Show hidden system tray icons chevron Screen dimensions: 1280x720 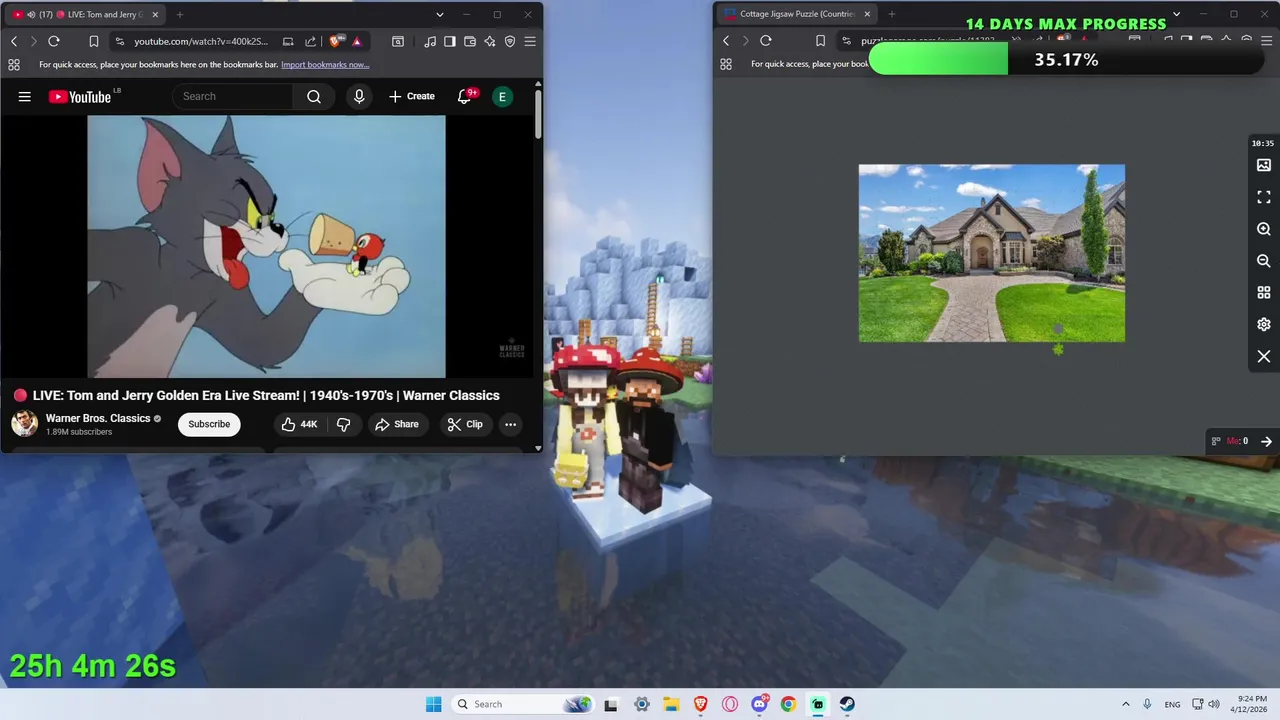(1125, 704)
